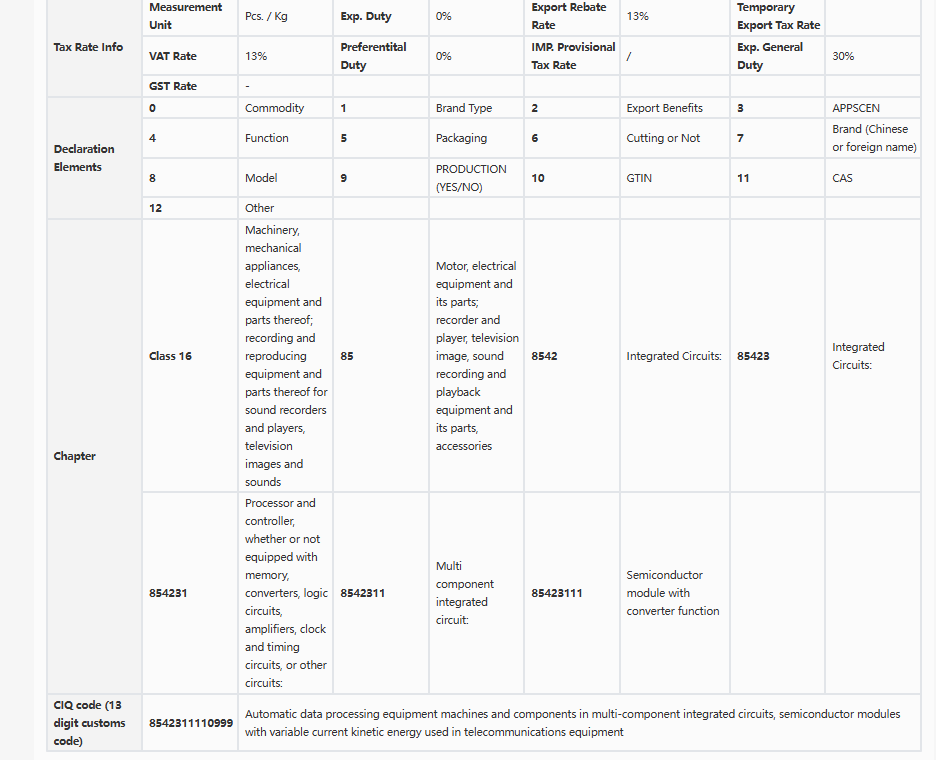Screen dimensions: 936x760
Task: Click the 8542 heading code cell
Action: (572, 356)
